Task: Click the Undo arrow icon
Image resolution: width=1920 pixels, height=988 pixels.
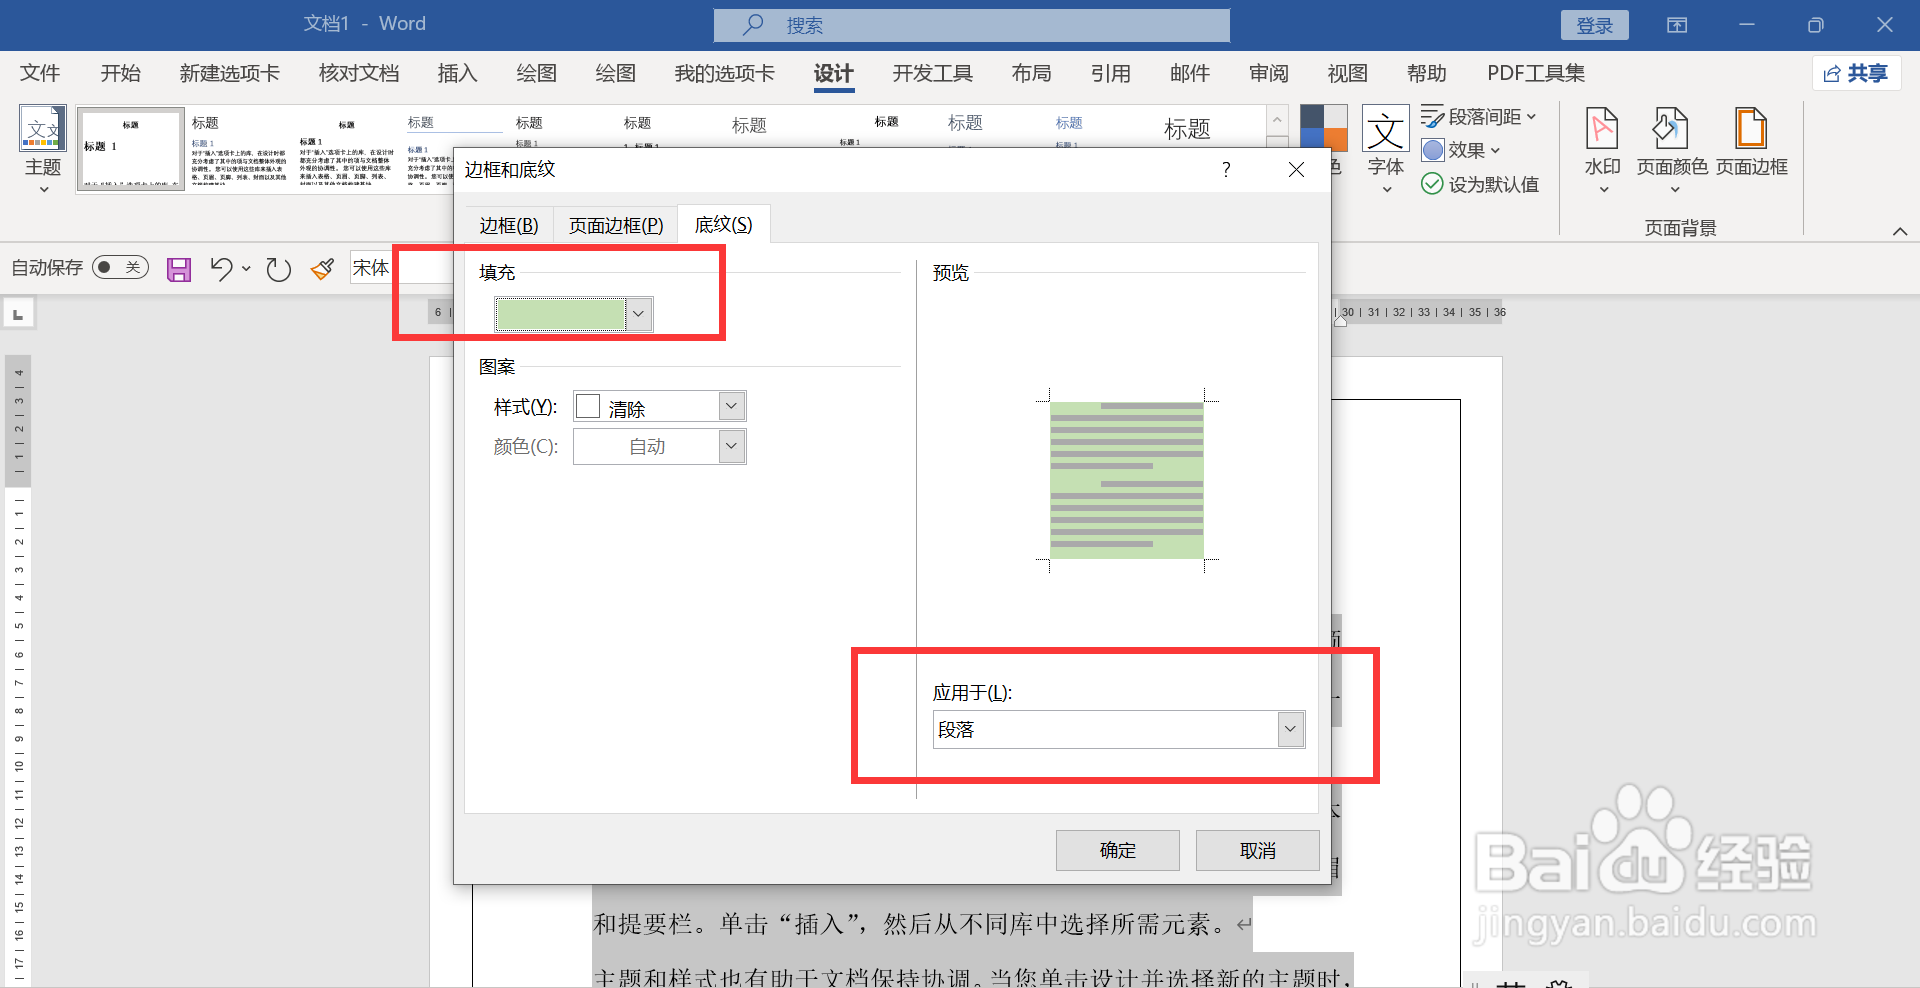Action: coord(221,268)
